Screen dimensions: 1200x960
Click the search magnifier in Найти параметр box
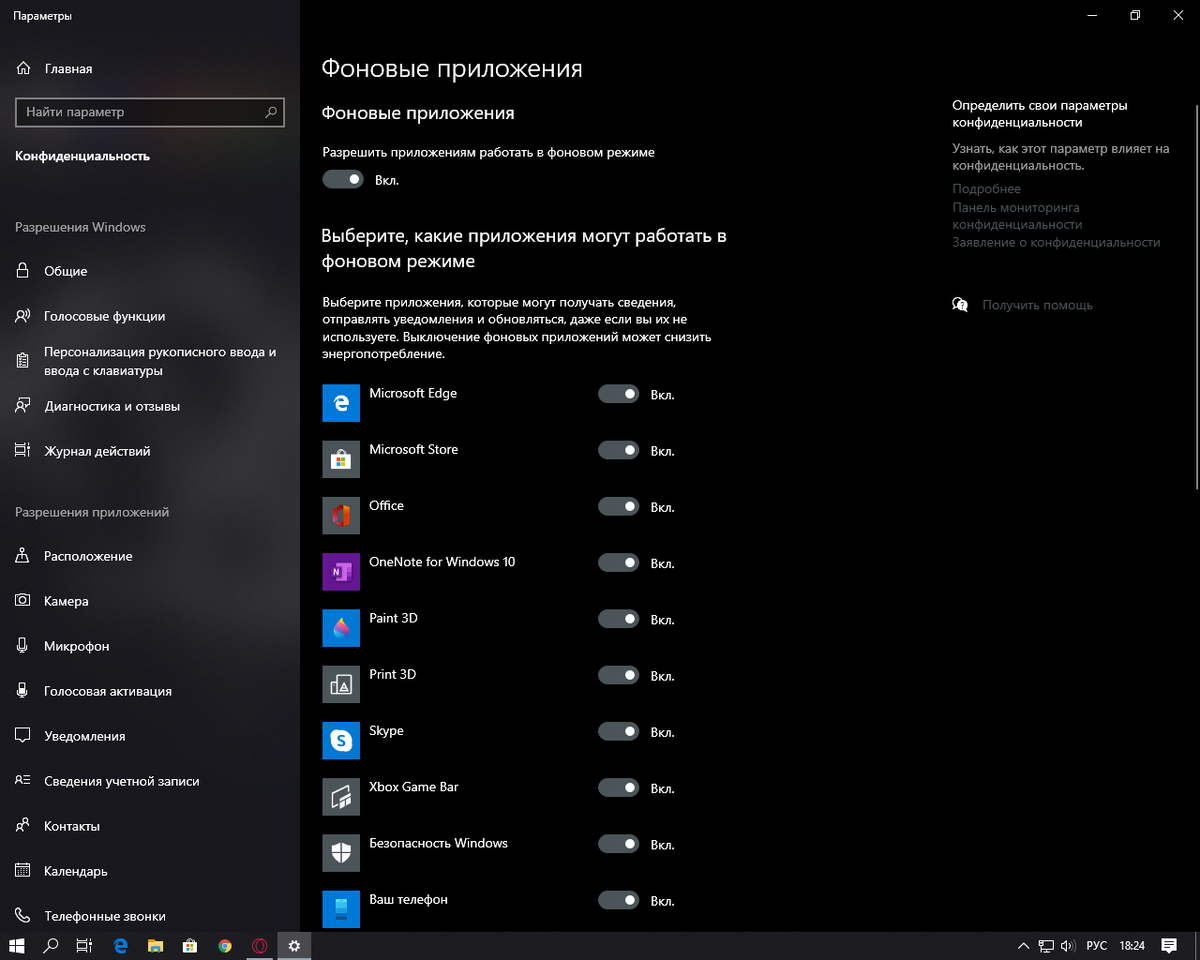(271, 112)
